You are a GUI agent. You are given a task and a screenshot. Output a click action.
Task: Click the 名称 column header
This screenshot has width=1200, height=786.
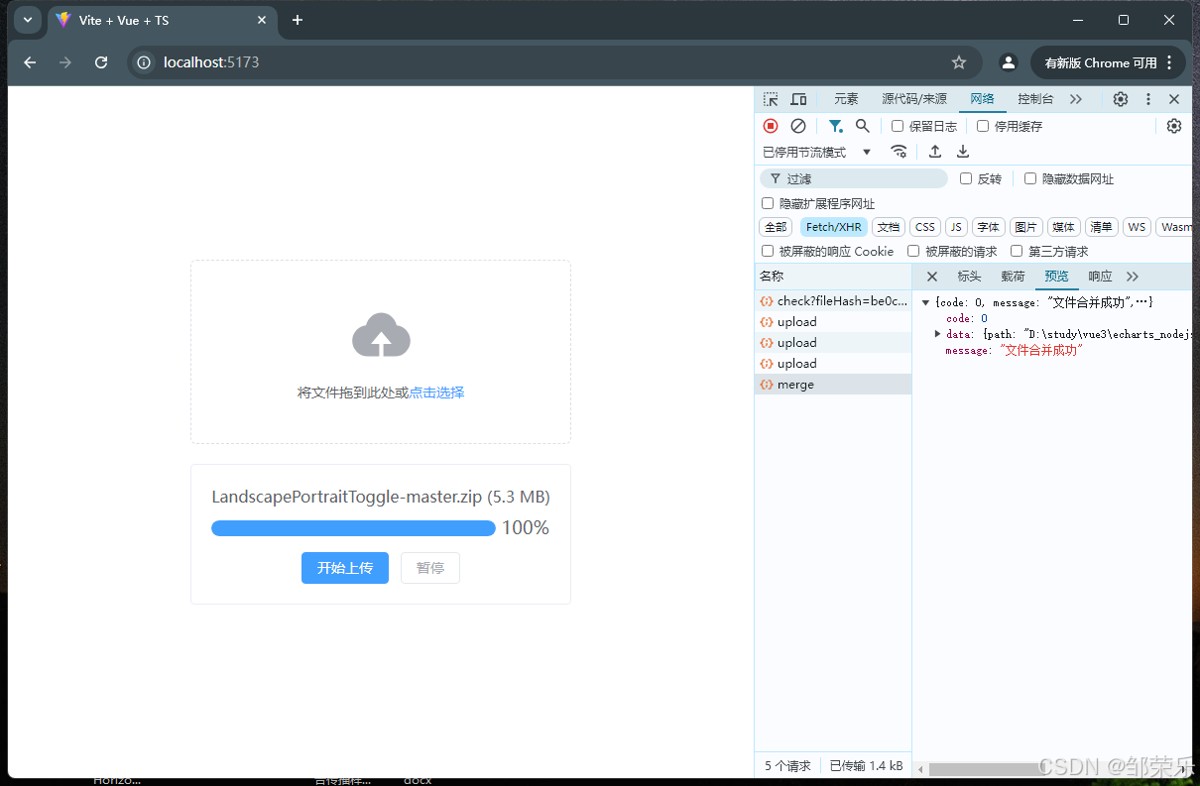click(x=833, y=276)
